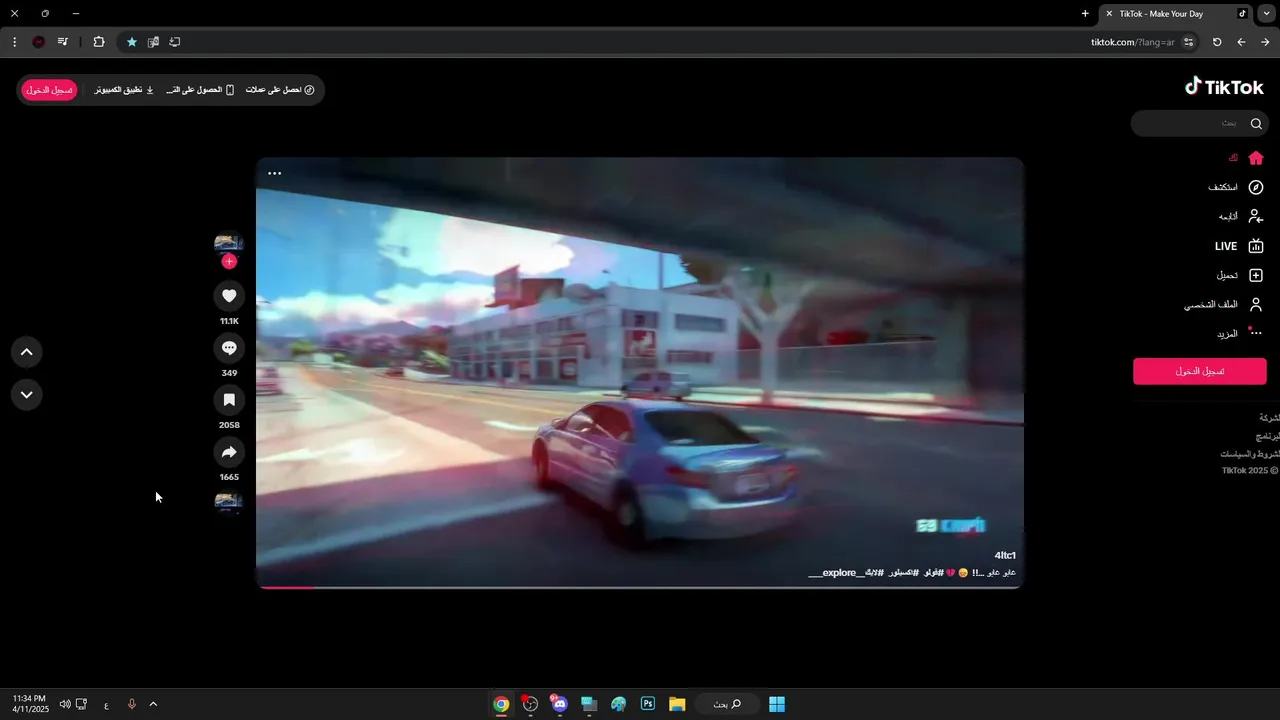Click the تحميل sidebar label
This screenshot has height=720, width=1280.
pyautogui.click(x=1227, y=275)
